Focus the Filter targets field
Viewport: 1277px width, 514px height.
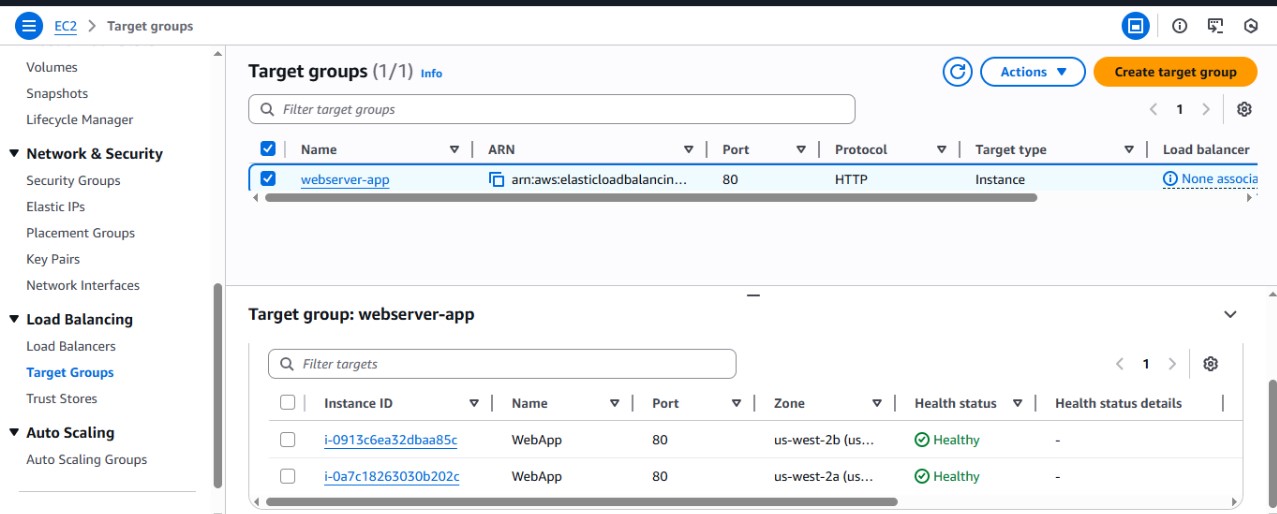tap(502, 364)
